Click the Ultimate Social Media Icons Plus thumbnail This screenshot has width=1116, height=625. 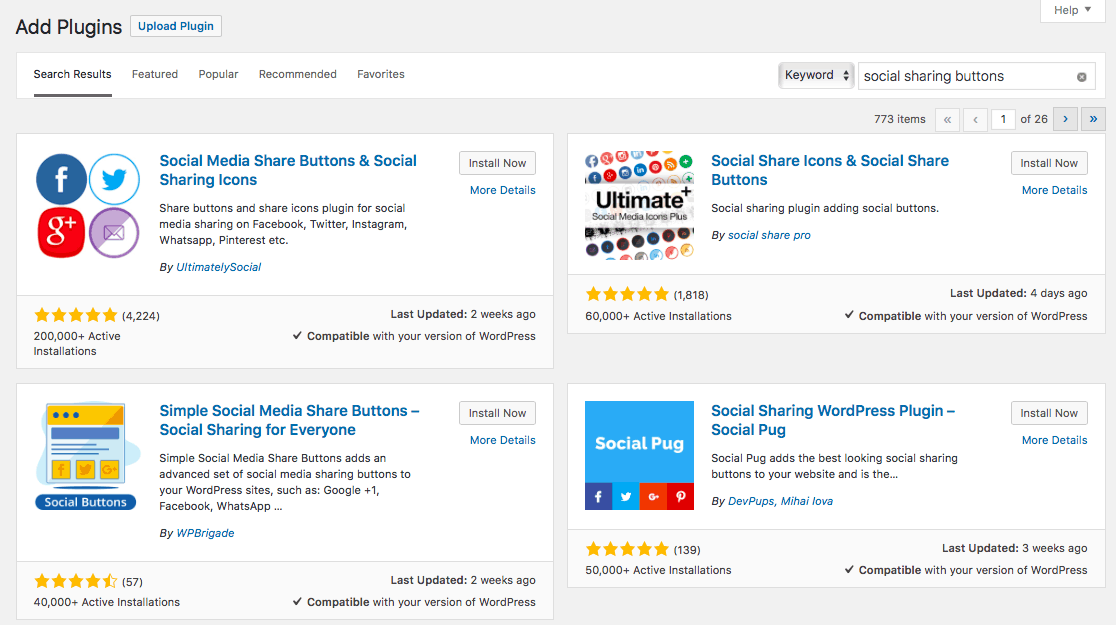tap(639, 206)
